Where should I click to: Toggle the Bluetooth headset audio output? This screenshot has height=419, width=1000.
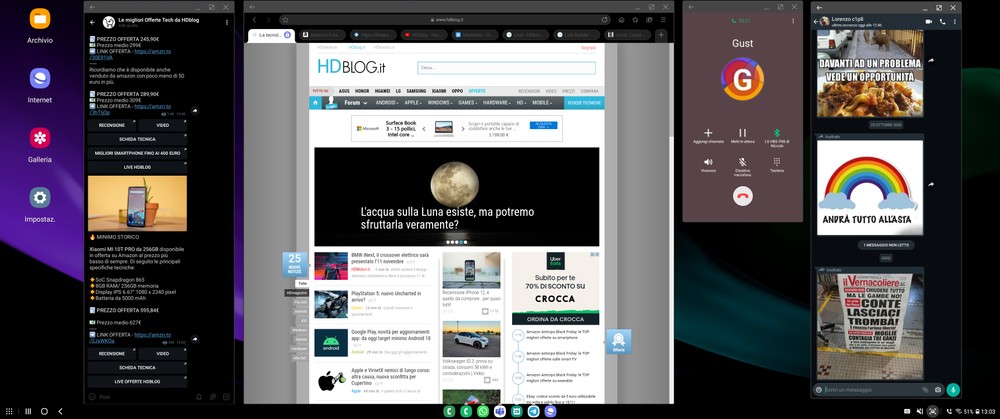click(776, 133)
